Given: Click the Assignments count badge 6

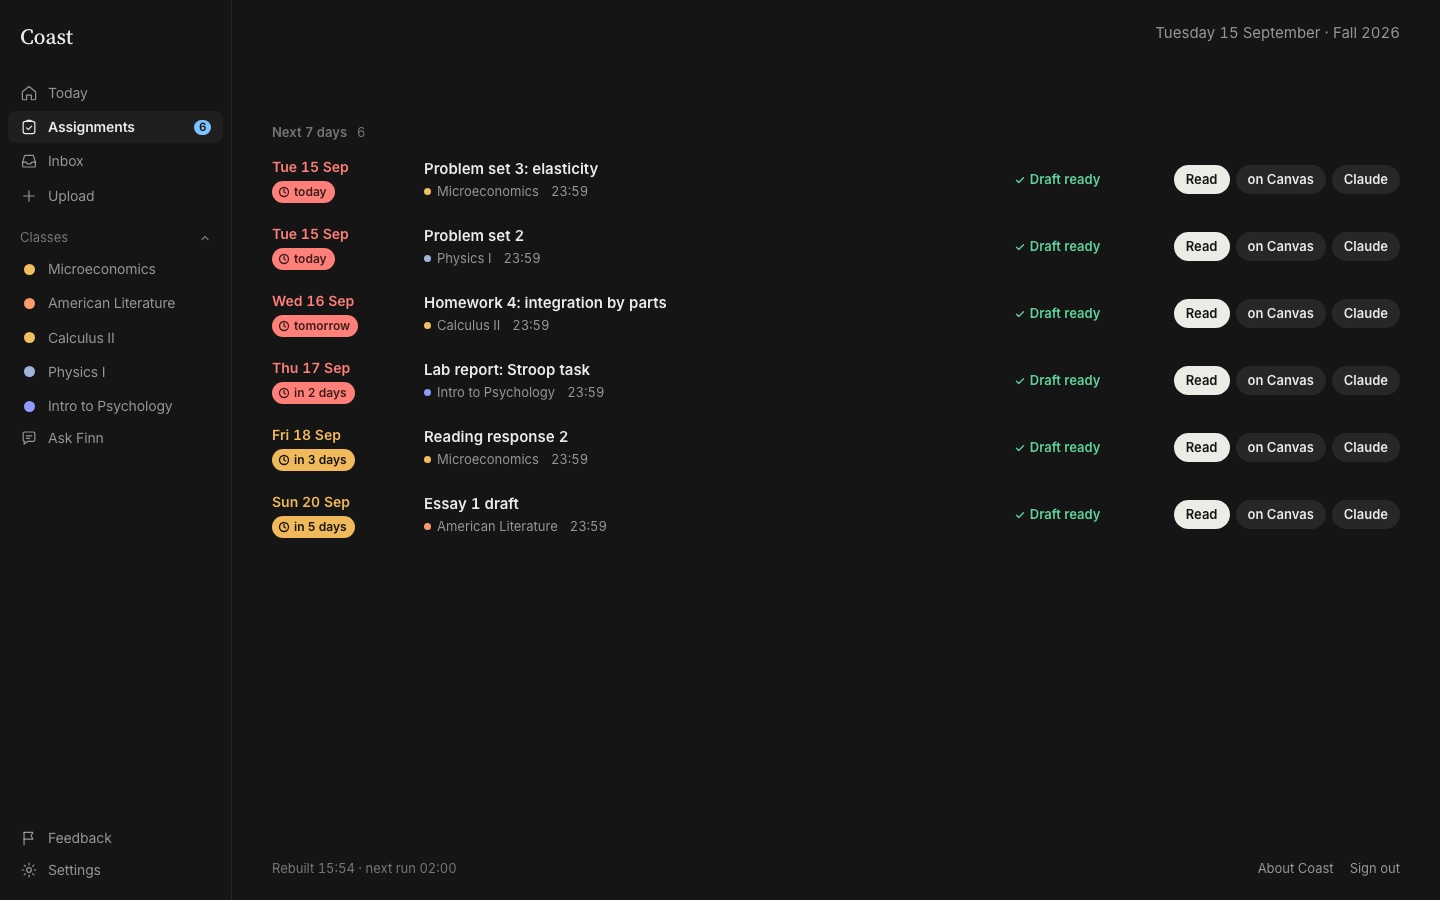Looking at the screenshot, I should coord(202,127).
